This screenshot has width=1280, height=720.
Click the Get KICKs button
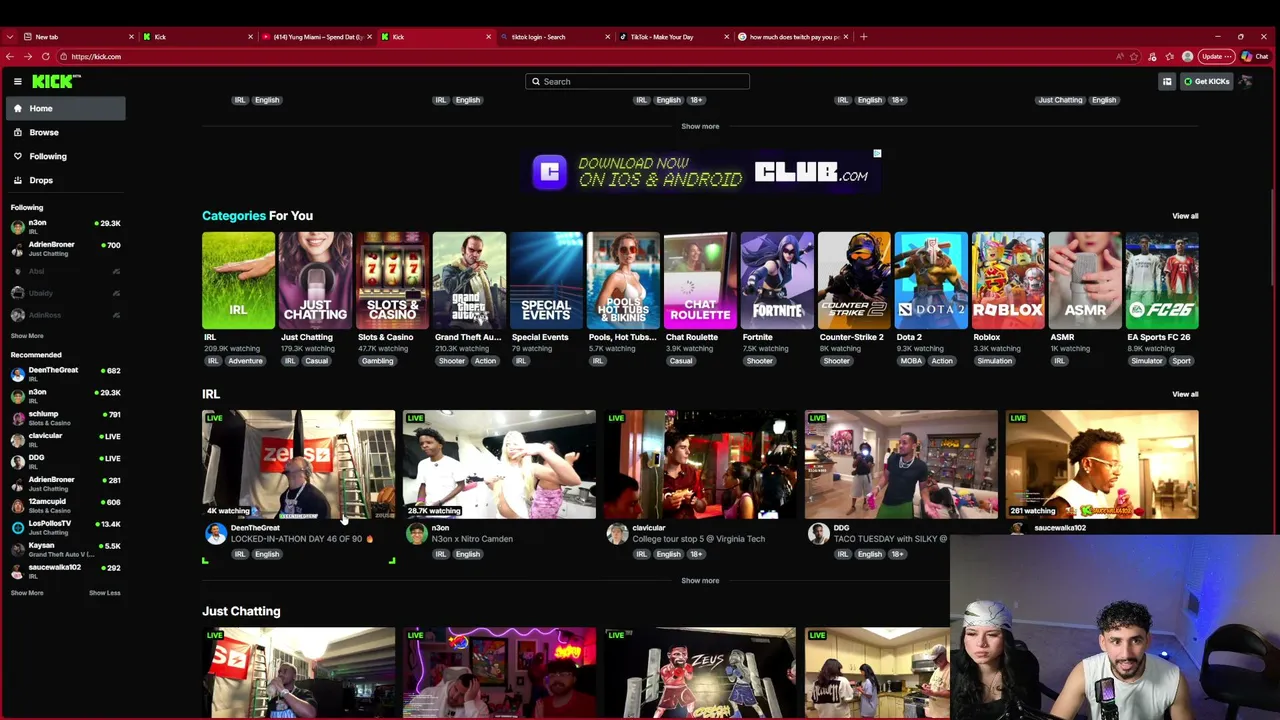point(1206,81)
